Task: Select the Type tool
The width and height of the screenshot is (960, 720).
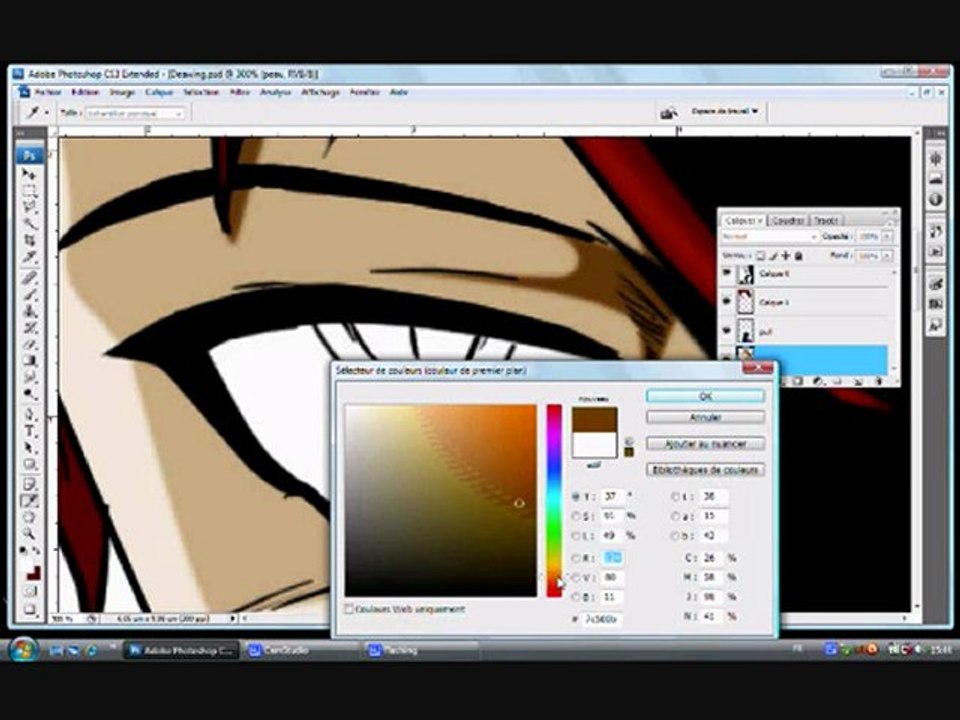Action: click(29, 431)
